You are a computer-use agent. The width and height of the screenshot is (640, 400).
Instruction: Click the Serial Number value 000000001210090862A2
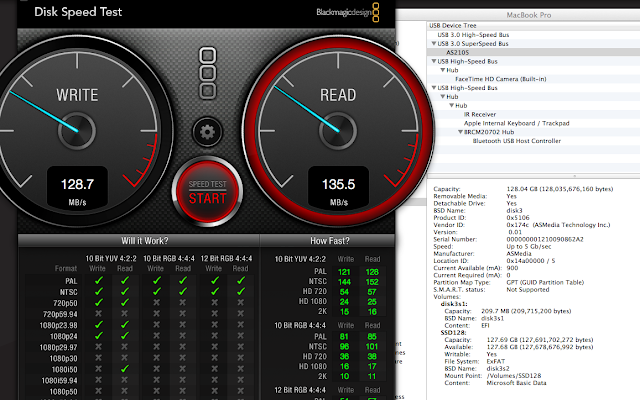[545, 239]
